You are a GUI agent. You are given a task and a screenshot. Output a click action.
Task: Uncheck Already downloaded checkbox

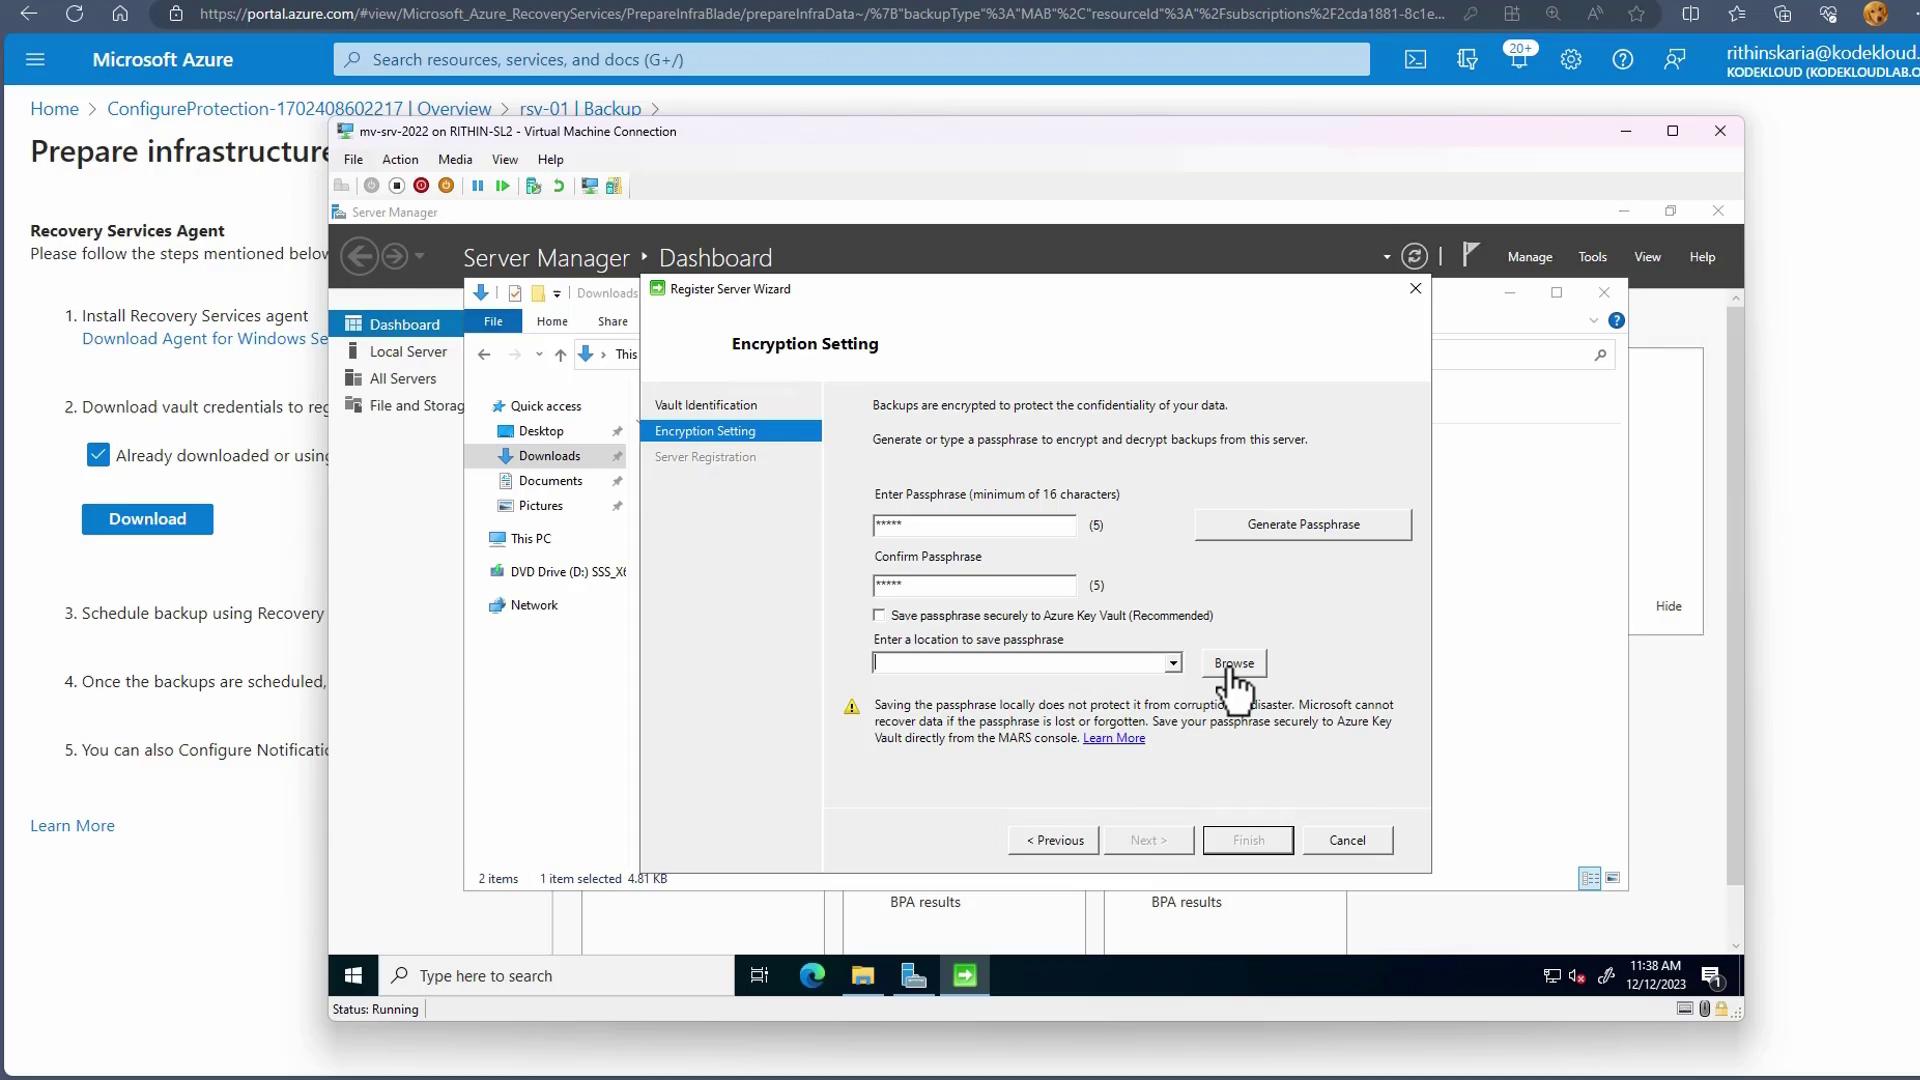click(x=98, y=455)
